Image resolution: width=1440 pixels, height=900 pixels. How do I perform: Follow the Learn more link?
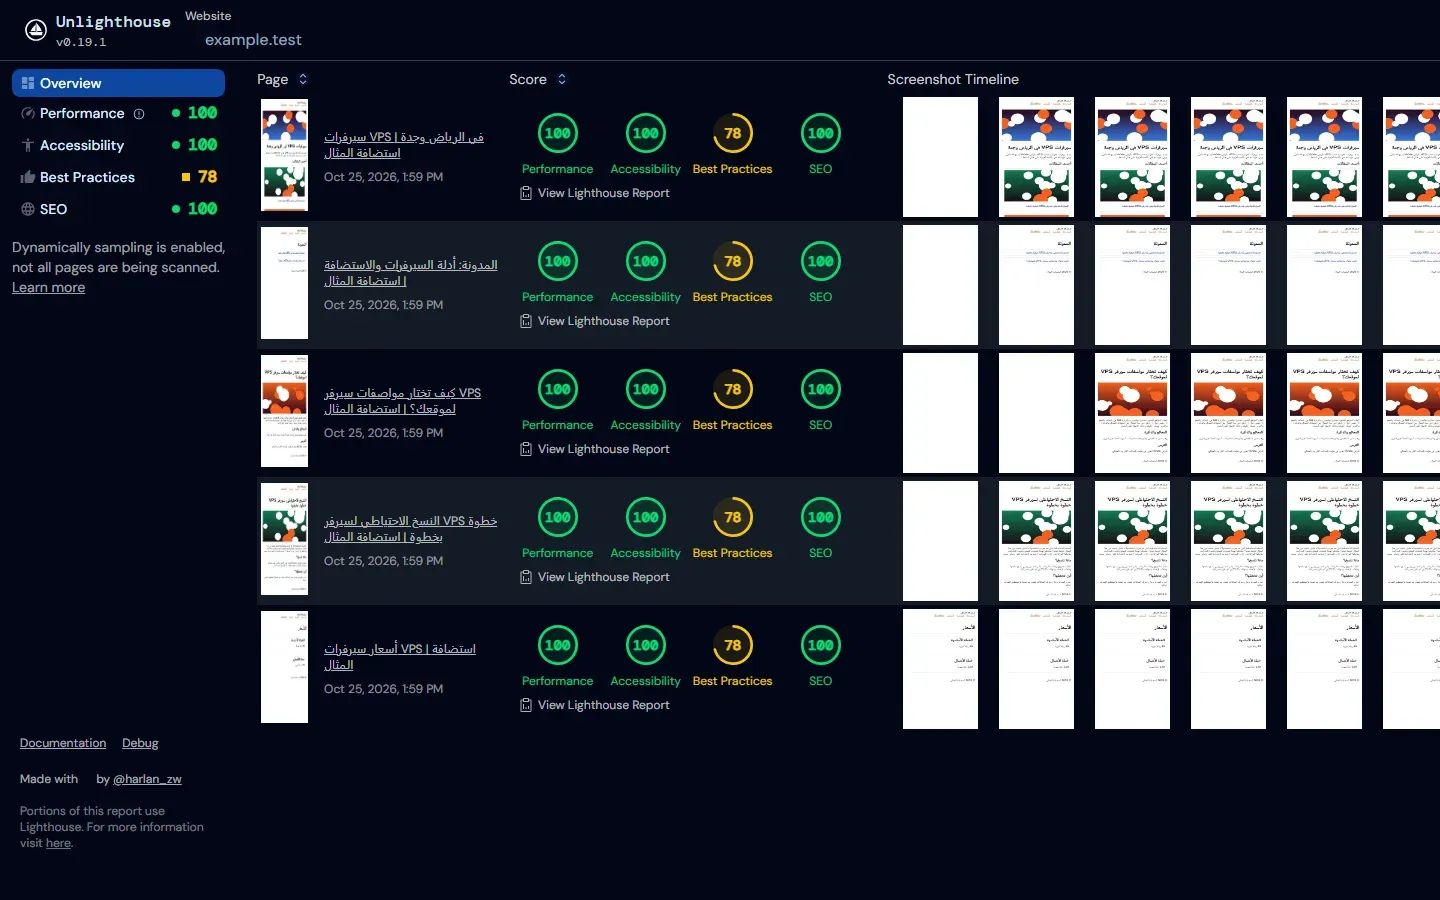48,288
